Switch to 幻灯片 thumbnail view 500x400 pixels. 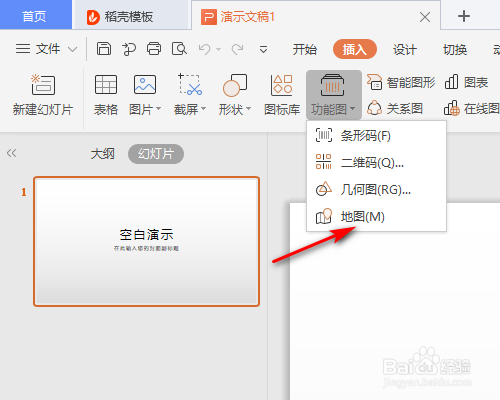click(156, 154)
